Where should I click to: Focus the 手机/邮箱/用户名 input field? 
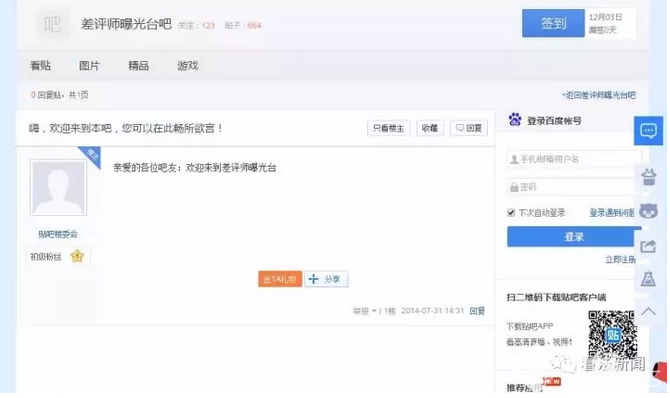pos(574,159)
